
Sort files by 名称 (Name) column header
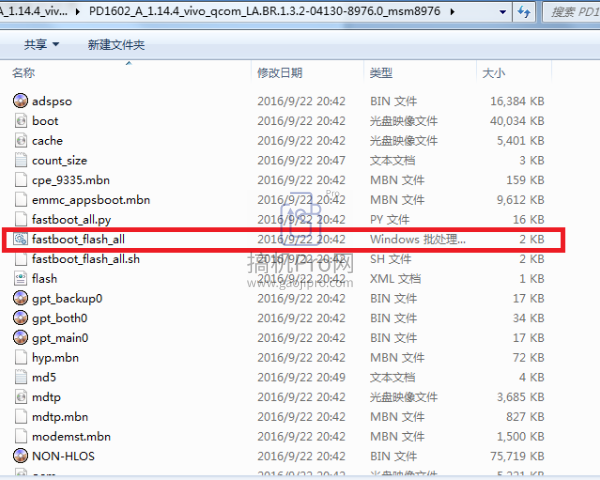point(24,73)
